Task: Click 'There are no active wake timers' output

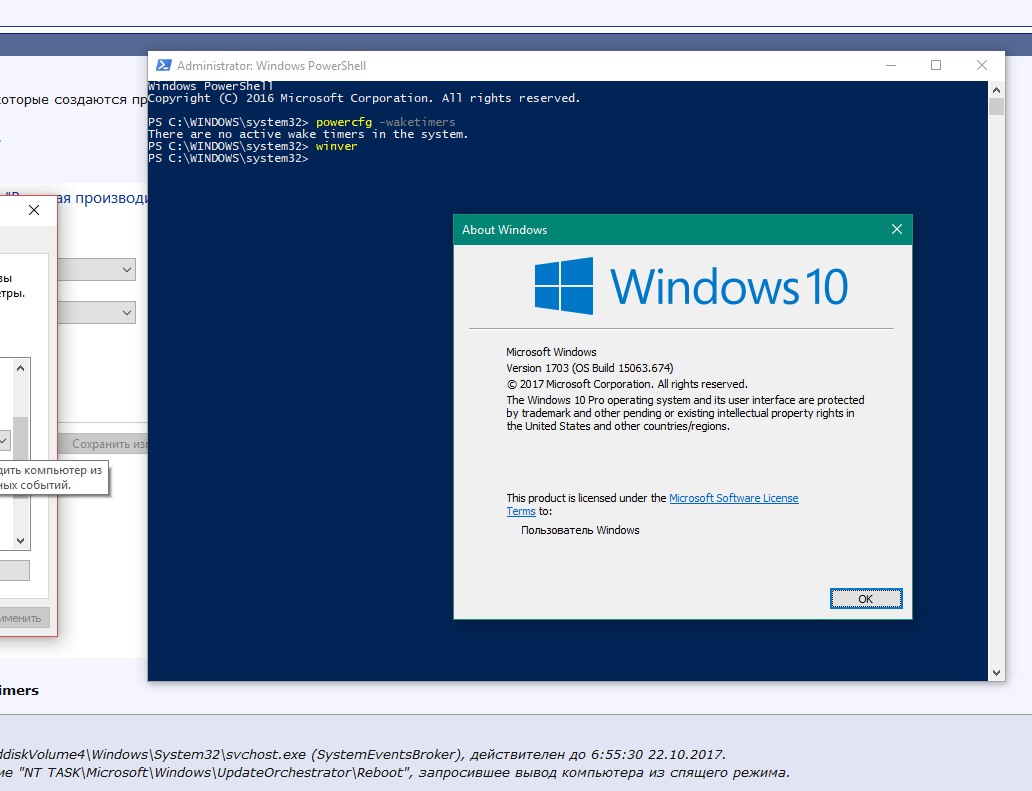Action: [x=308, y=134]
